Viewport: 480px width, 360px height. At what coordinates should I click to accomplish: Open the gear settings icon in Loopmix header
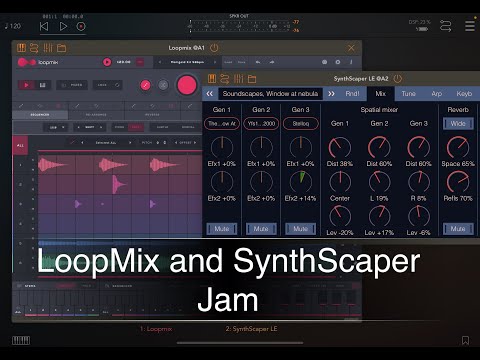(x=338, y=62)
